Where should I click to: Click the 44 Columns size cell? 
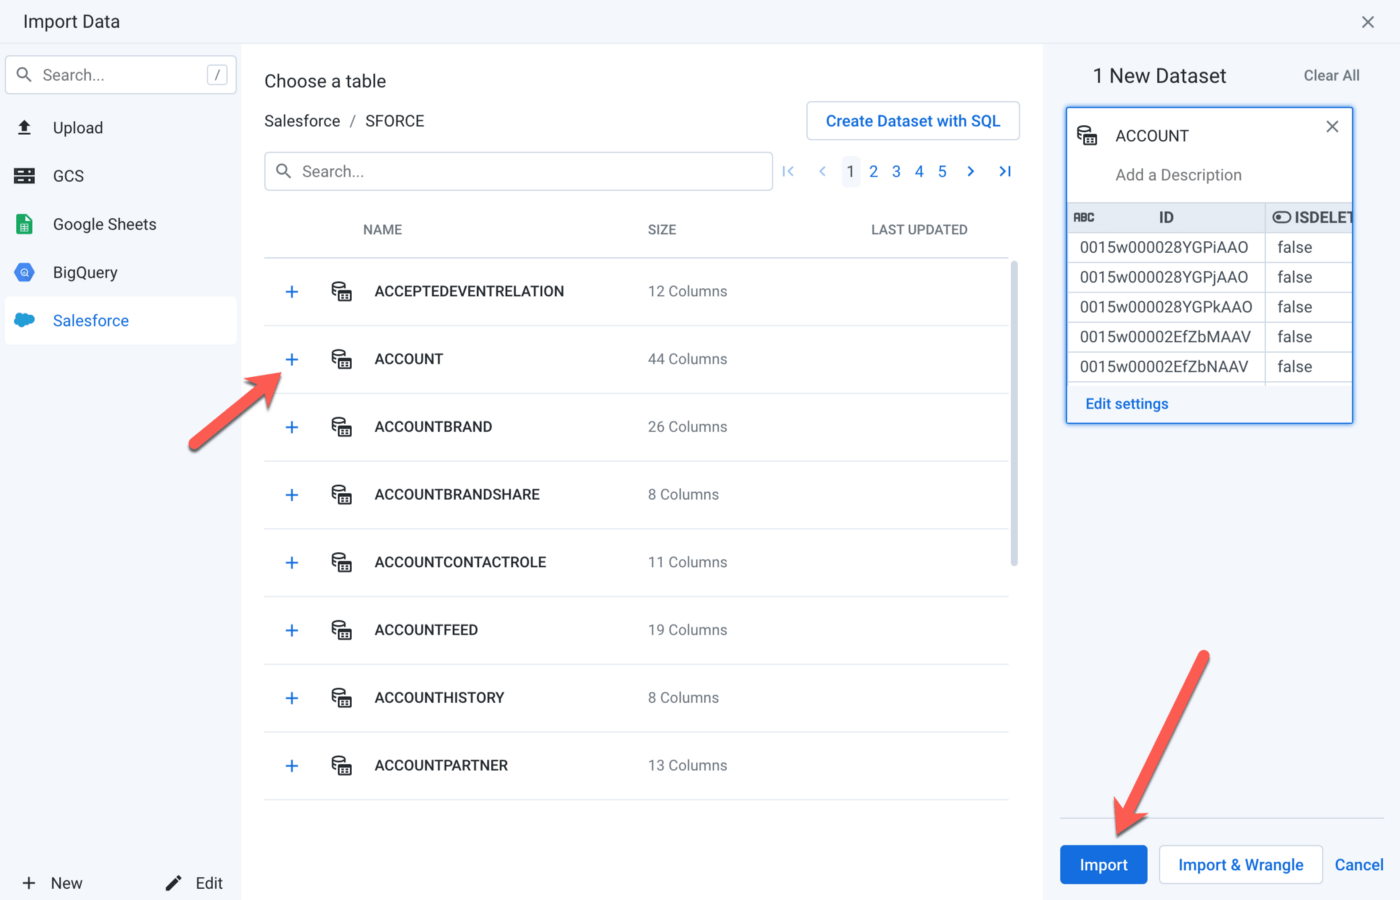click(688, 359)
